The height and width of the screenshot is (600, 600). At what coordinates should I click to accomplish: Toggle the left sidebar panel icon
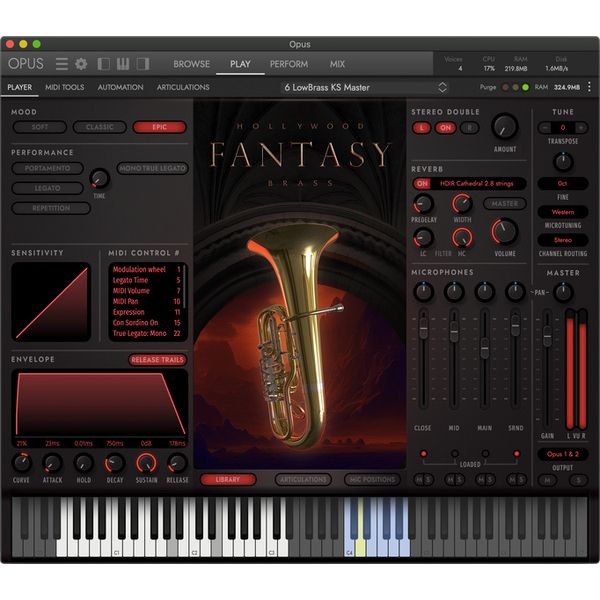[104, 64]
